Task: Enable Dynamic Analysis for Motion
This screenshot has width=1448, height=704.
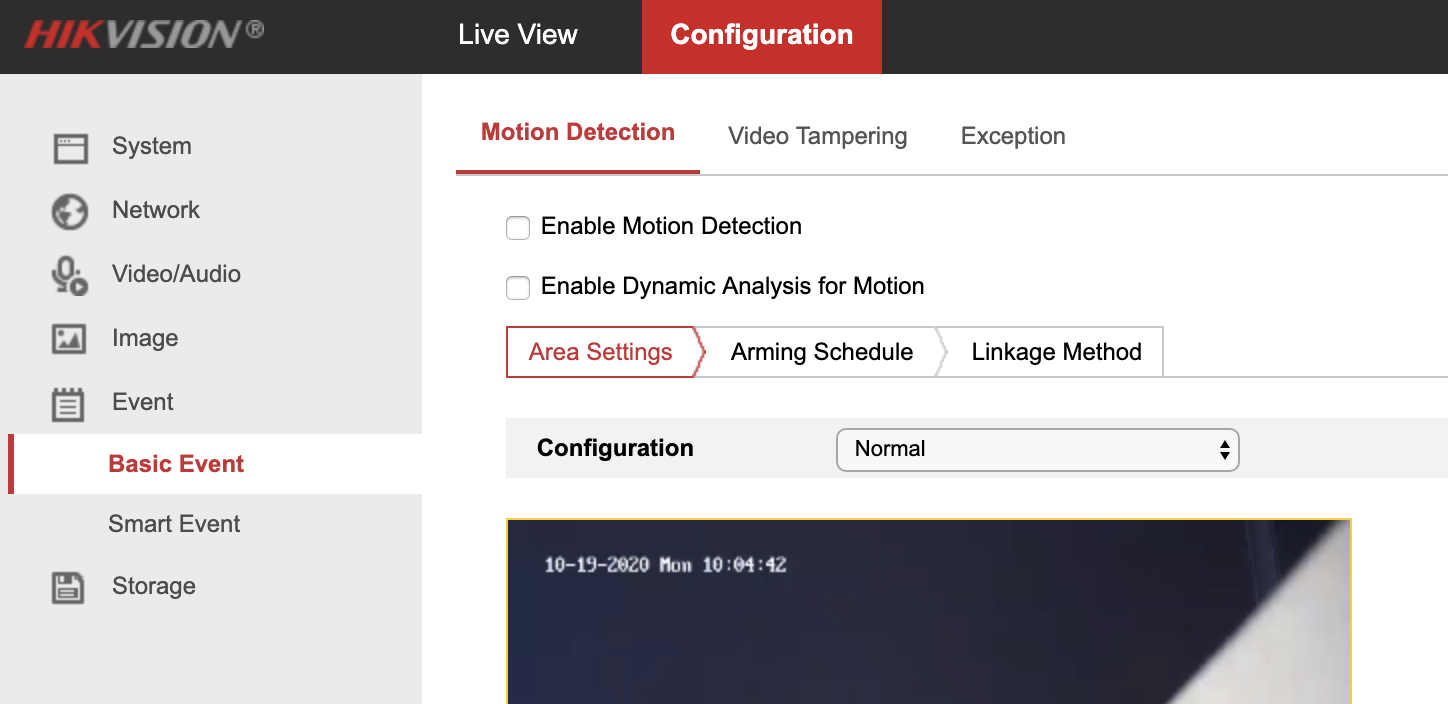Action: (518, 287)
